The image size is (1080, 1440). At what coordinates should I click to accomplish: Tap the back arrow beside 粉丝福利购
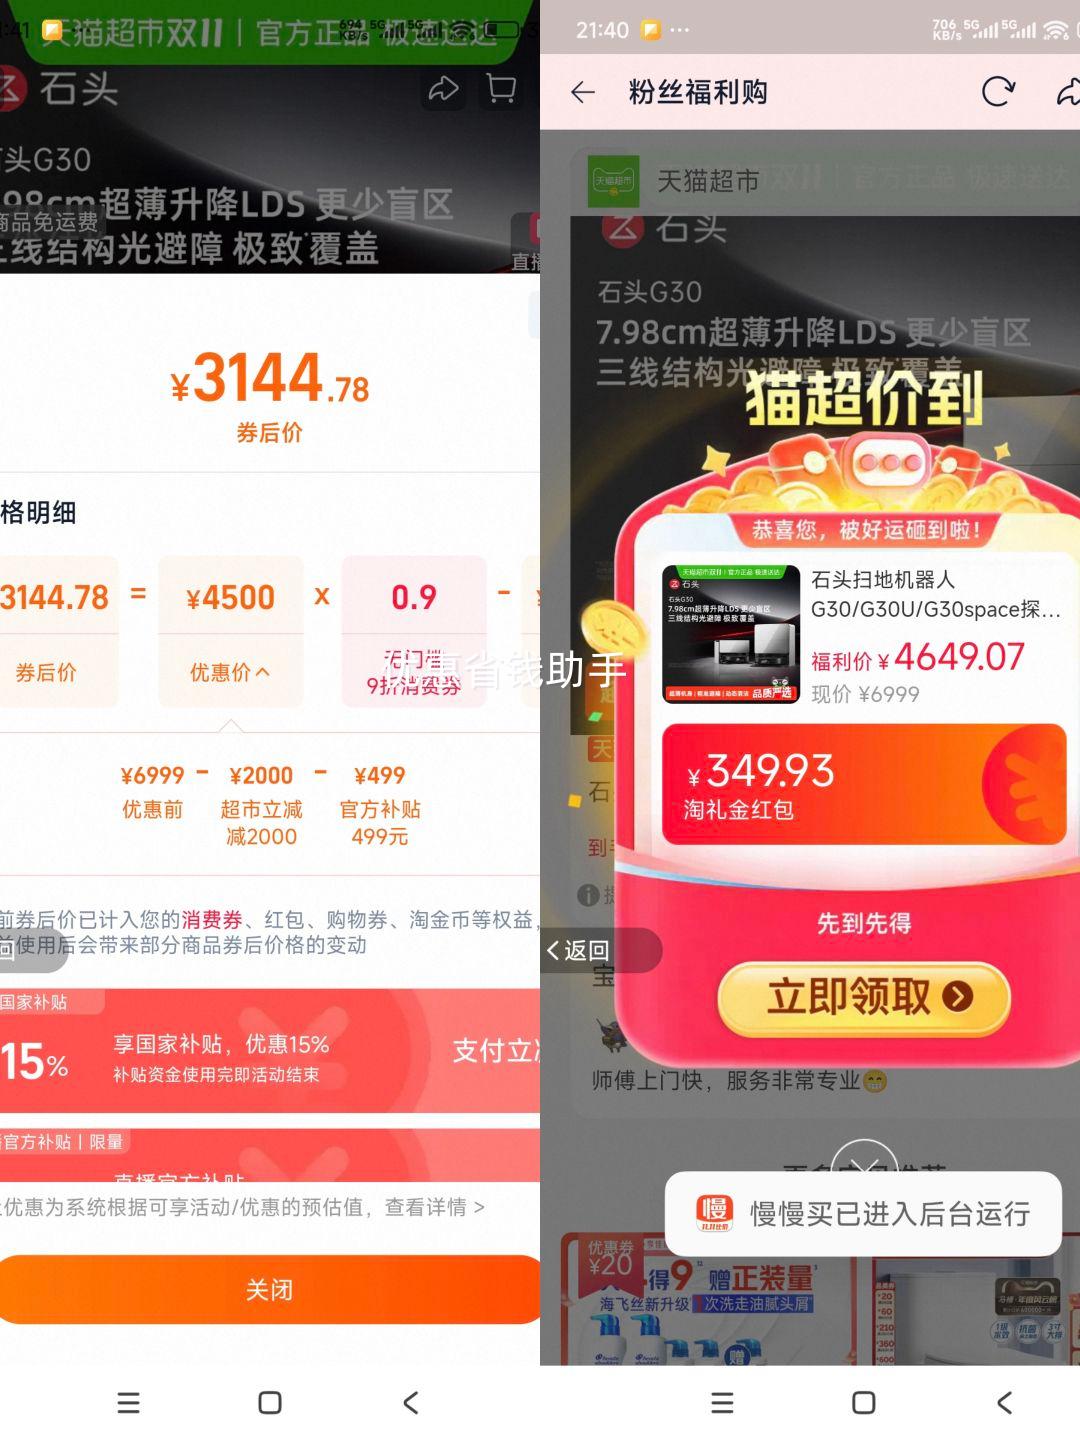[583, 93]
